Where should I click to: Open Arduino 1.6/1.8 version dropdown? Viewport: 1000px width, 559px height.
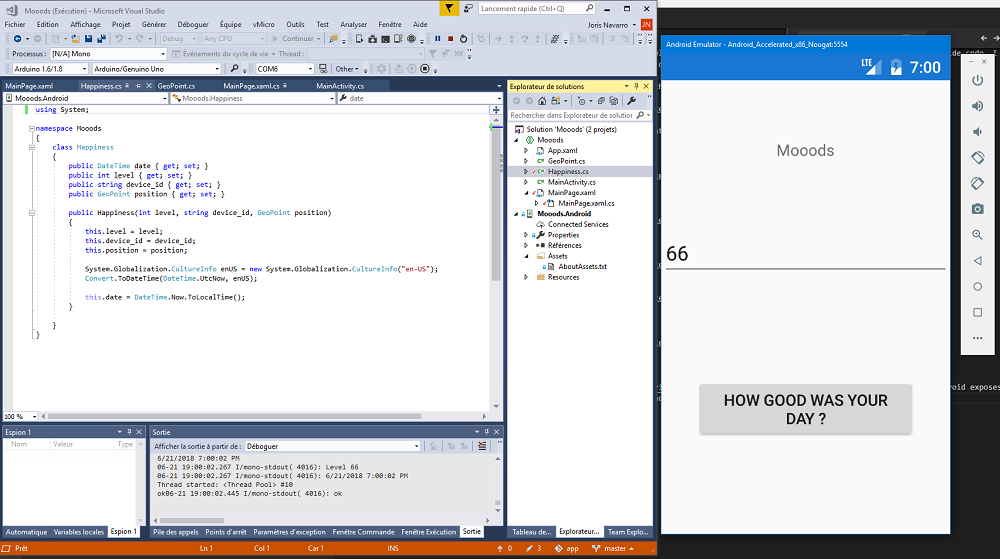tap(50, 69)
